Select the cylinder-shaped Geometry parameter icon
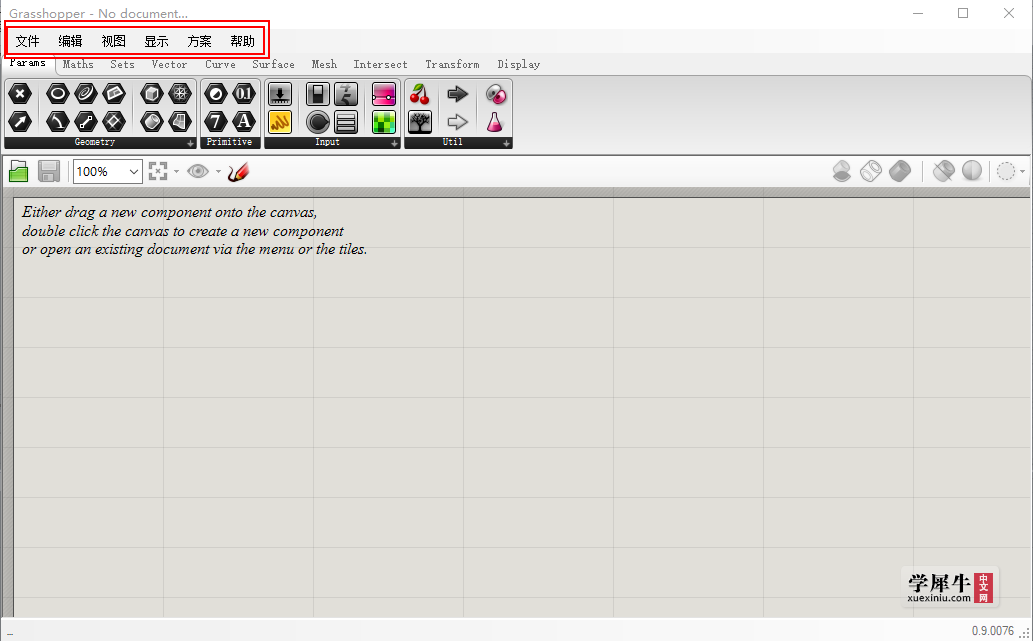Screen dimensions: 1033x641 152,121
